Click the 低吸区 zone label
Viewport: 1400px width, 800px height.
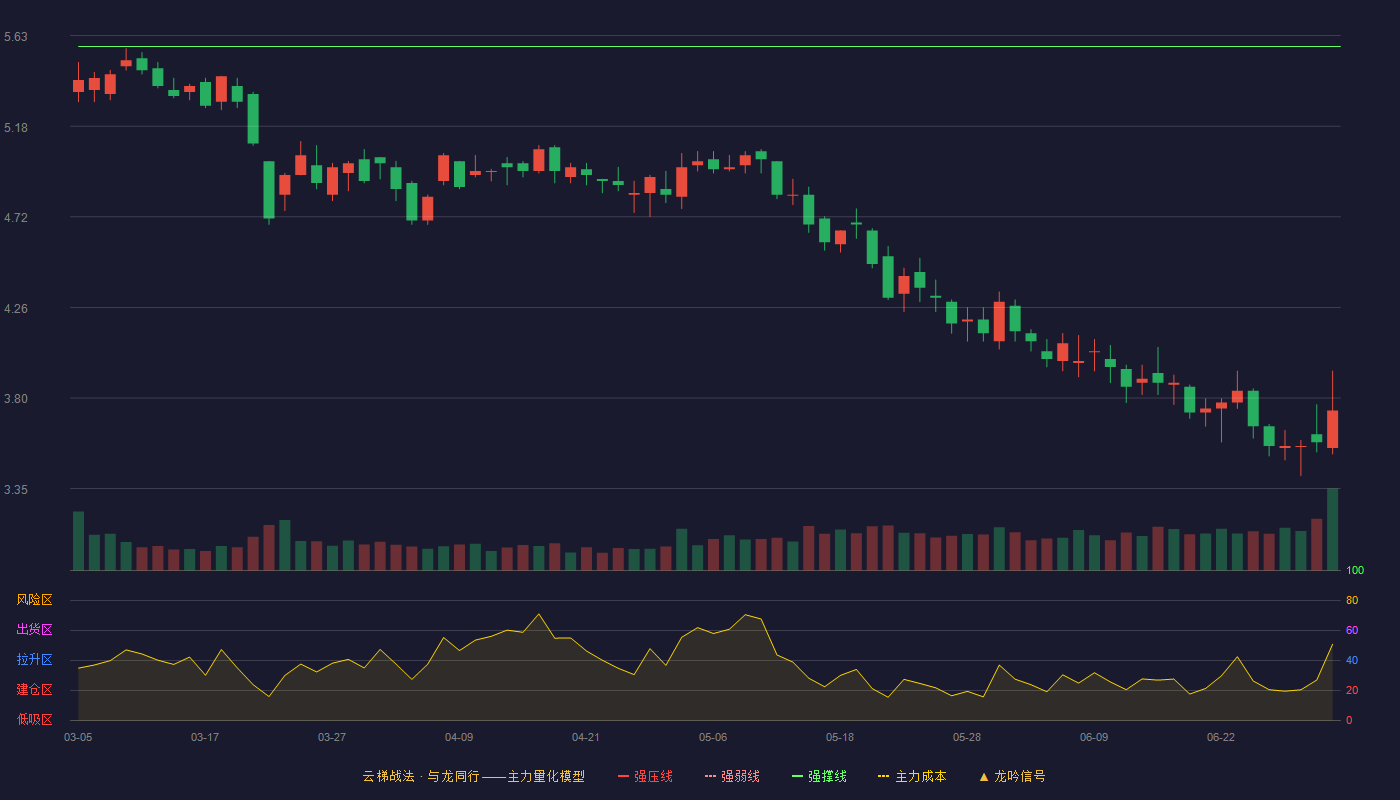coord(34,719)
